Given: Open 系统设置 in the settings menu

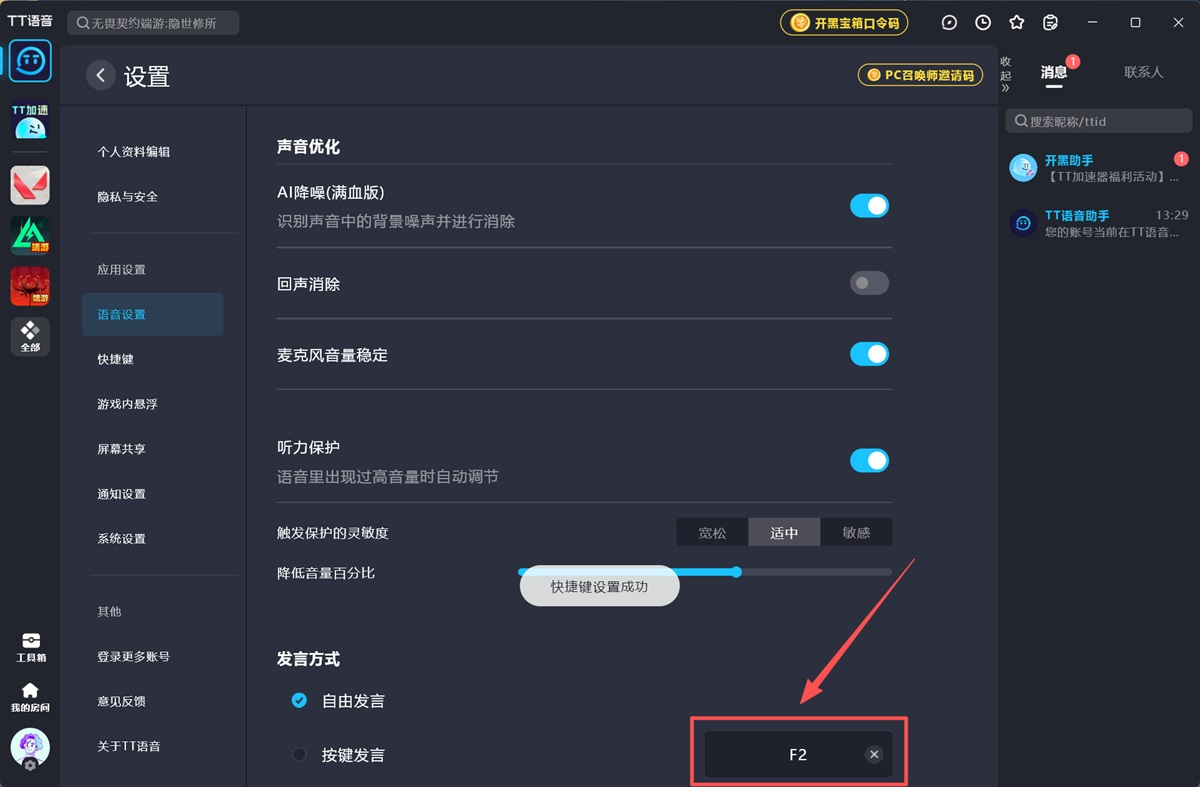Looking at the screenshot, I should (122, 538).
